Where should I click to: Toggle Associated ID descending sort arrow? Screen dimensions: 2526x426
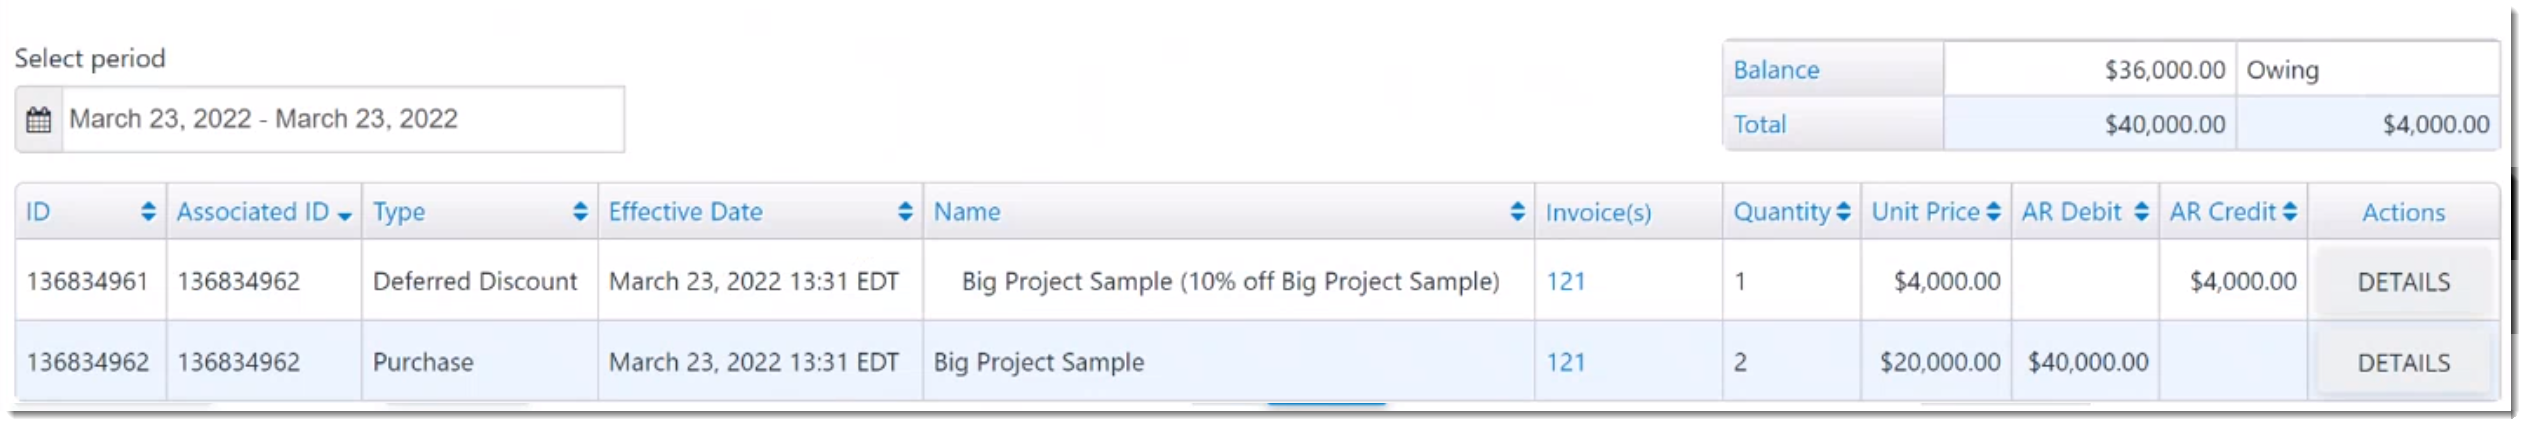pyautogui.click(x=345, y=216)
